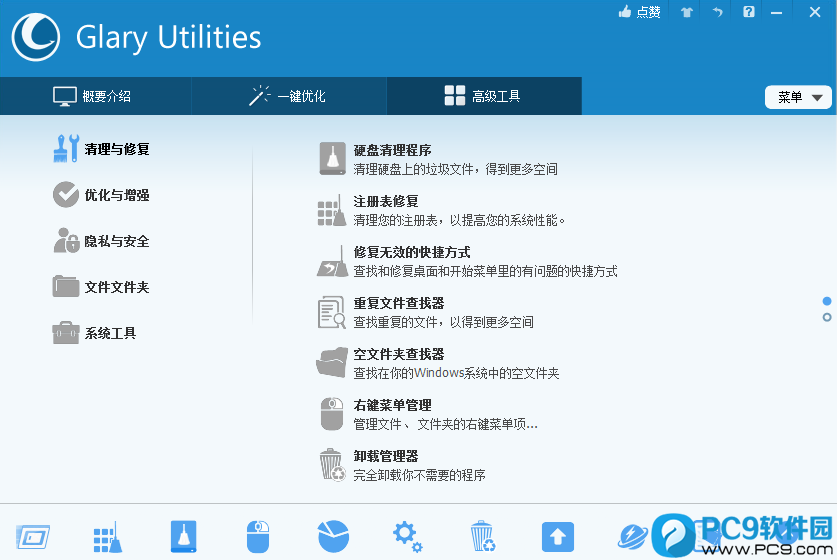Image resolution: width=837 pixels, height=560 pixels.
Task: Open 重复文件查找器 tool
Action: pyautogui.click(x=399, y=303)
